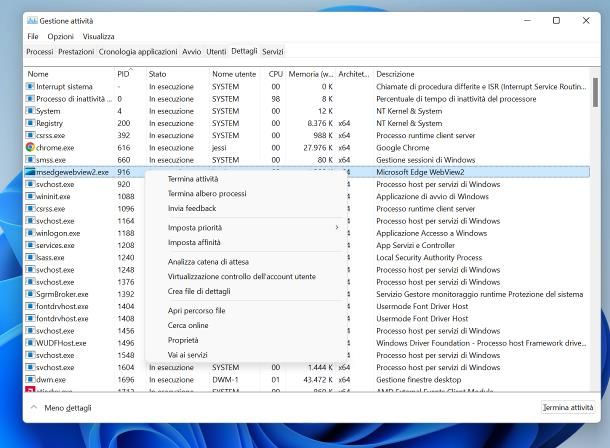Click the chrome.exe Chrome icon
This screenshot has height=448, width=610.
tap(30, 147)
